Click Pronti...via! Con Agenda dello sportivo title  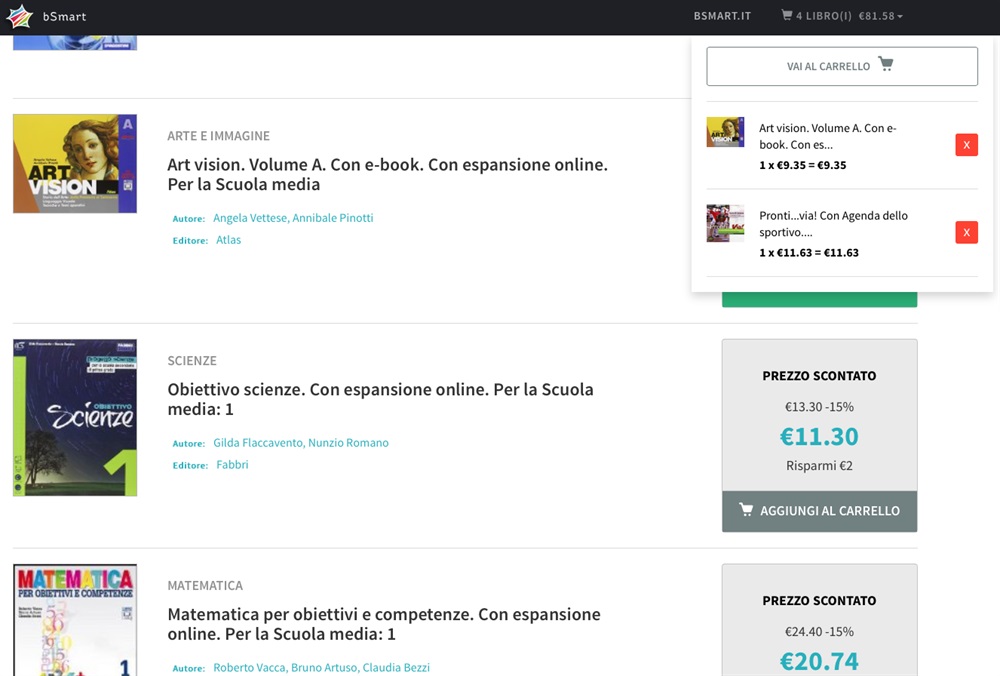pyautogui.click(x=833, y=224)
